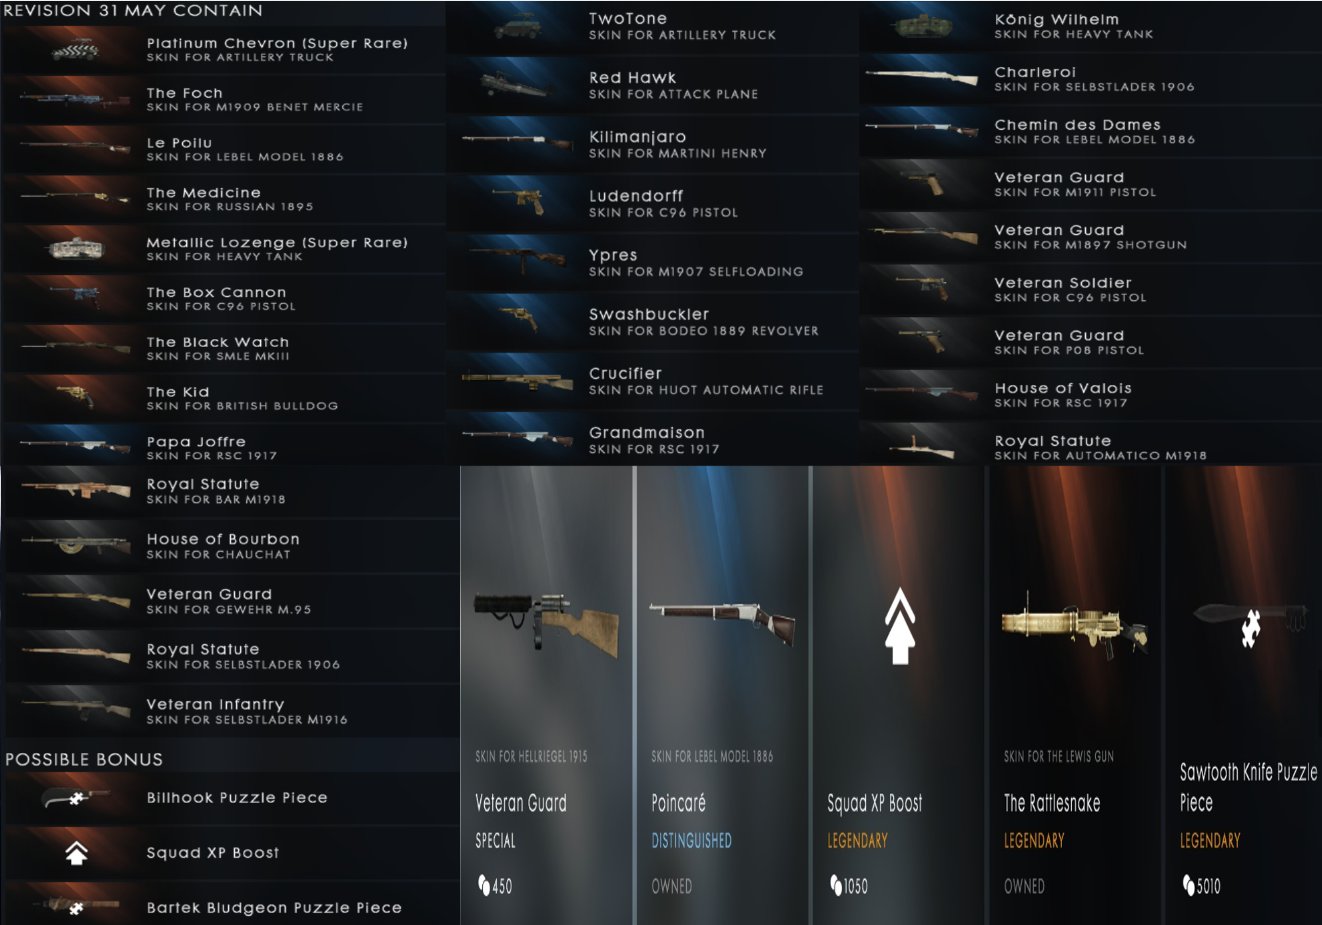Viewport: 1322px width, 925px height.
Task: Select the Veteran Guard Hellriegel 1915 skin card
Action: click(x=546, y=695)
